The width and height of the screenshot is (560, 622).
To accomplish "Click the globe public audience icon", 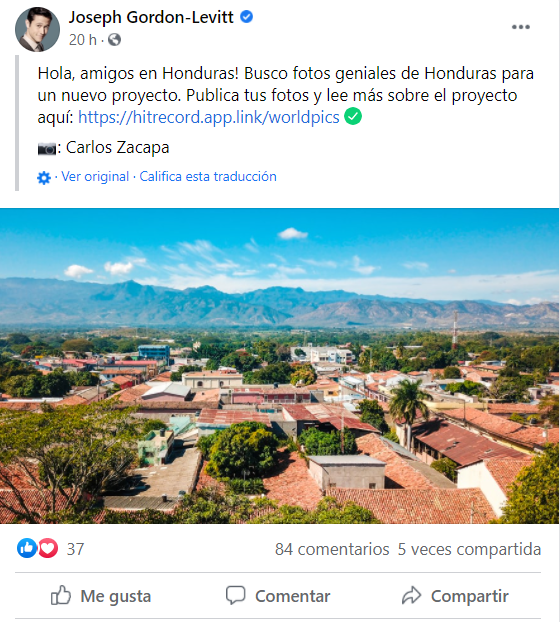I will pyautogui.click(x=114, y=40).
